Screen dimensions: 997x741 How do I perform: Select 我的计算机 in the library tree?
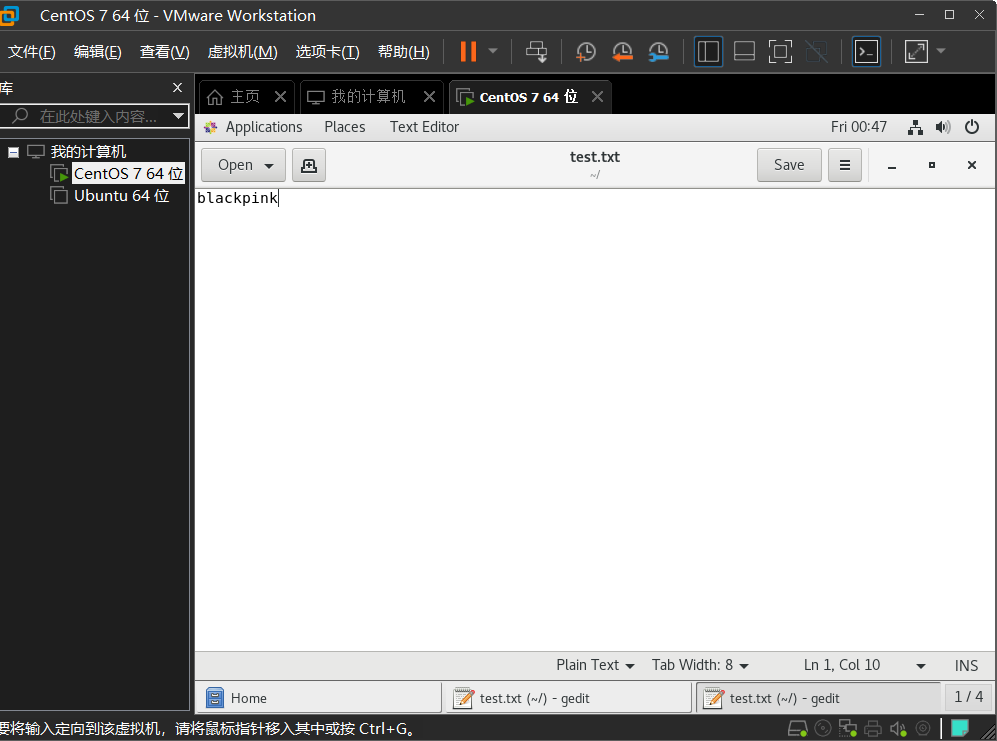[x=88, y=151]
